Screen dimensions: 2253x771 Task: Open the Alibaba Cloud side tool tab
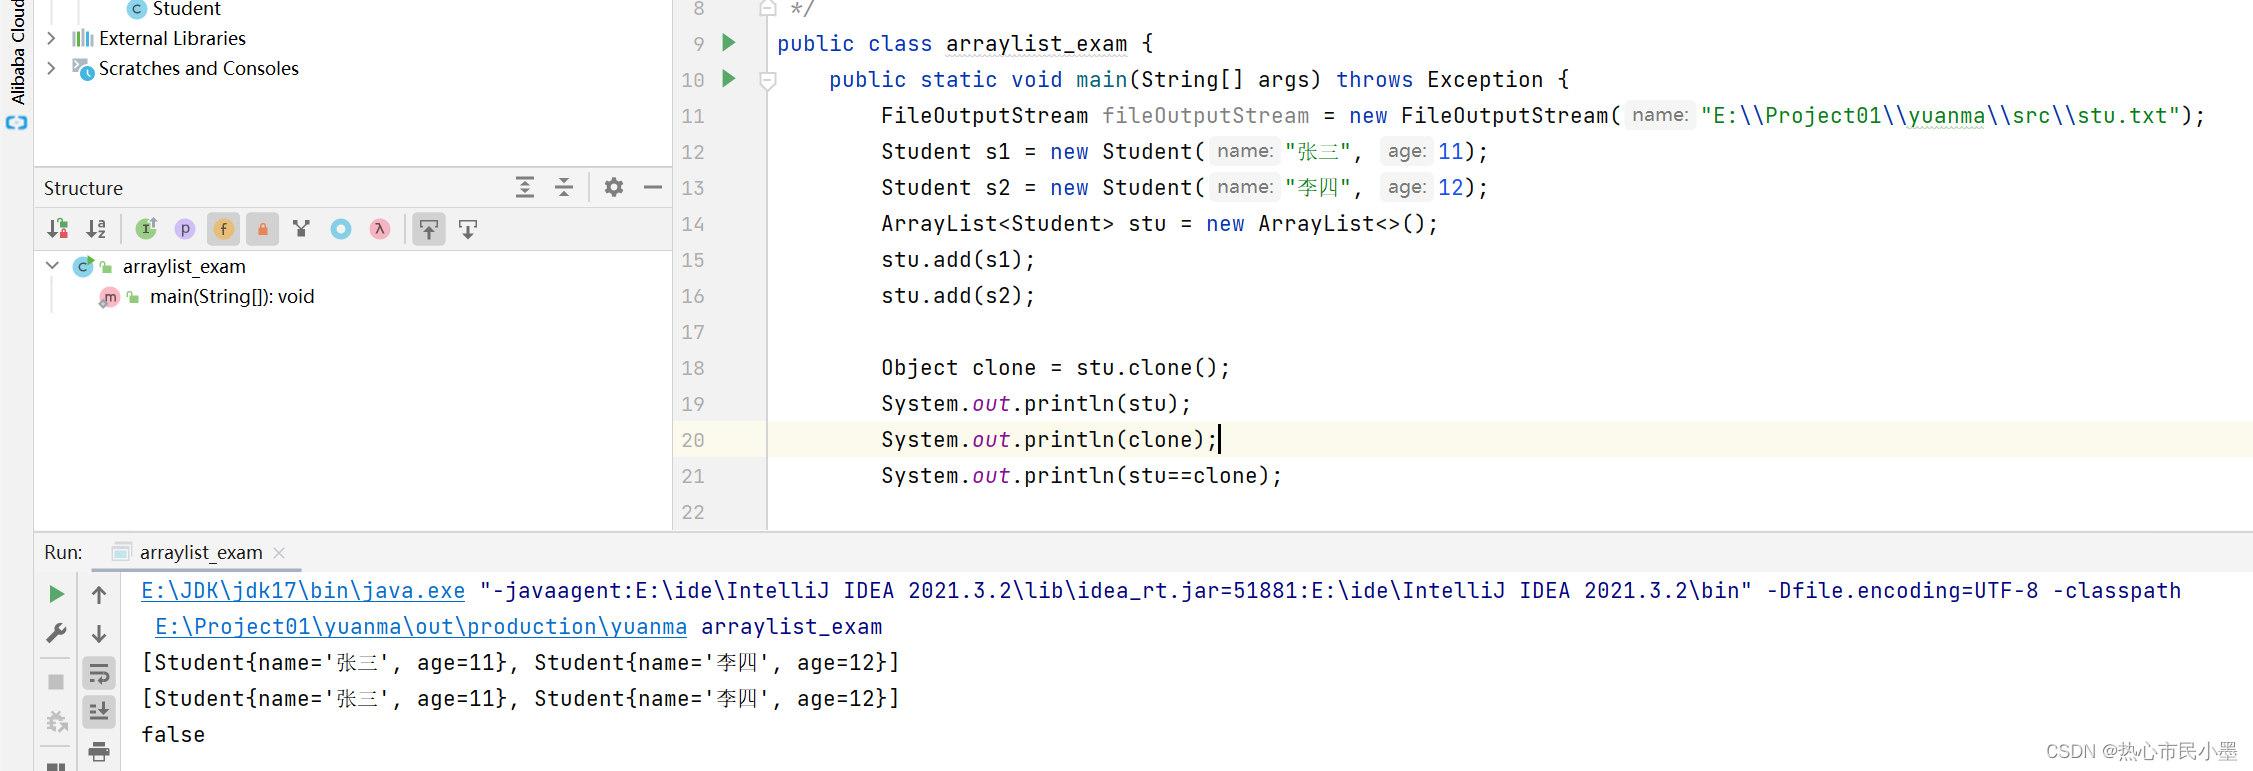point(17,52)
